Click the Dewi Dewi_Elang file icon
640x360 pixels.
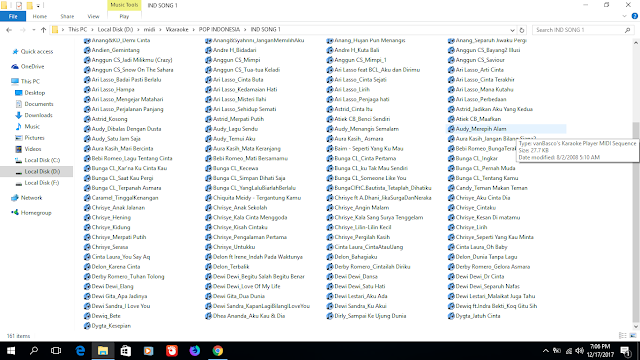click(x=87, y=287)
